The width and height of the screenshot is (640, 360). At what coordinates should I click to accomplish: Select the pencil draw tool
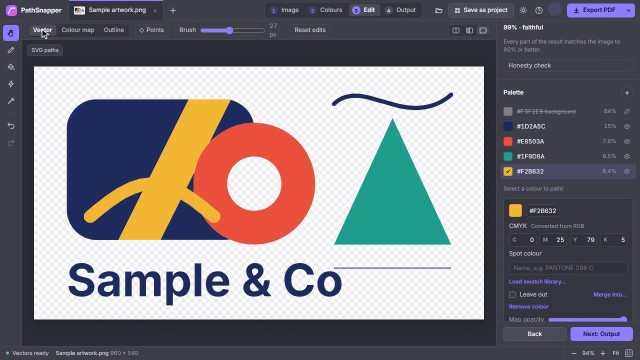click(11, 50)
